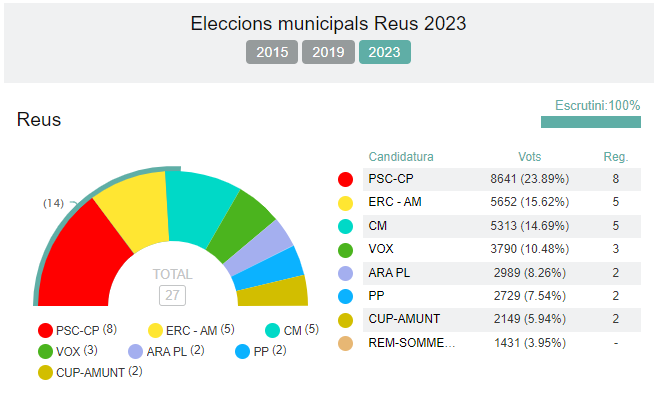Select the CUP-AMUNT table row
Screen dimensions: 657x395
[502, 319]
